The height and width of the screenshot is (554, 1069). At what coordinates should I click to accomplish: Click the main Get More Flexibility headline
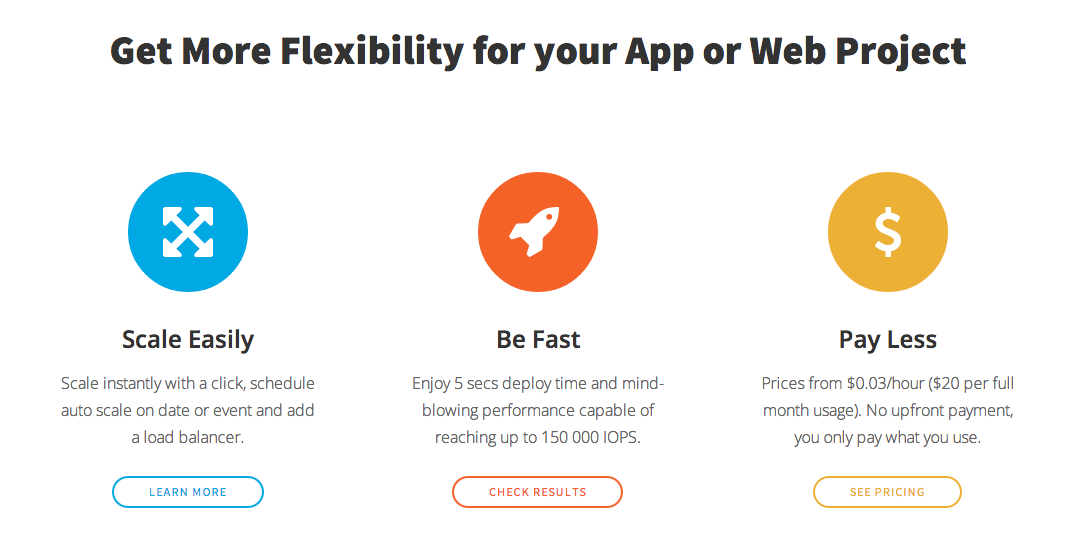(538, 50)
